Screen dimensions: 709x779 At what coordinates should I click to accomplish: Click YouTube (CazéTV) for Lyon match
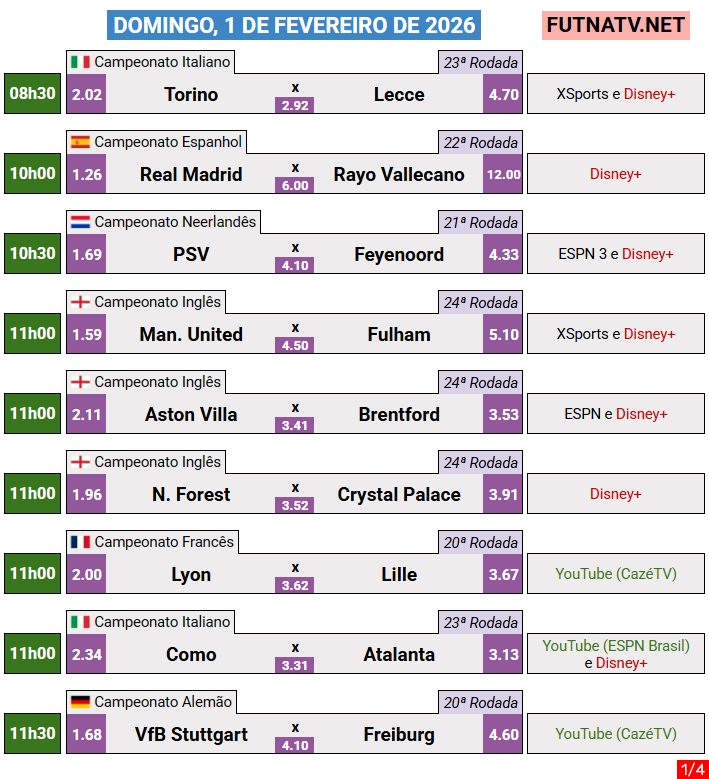click(x=616, y=574)
